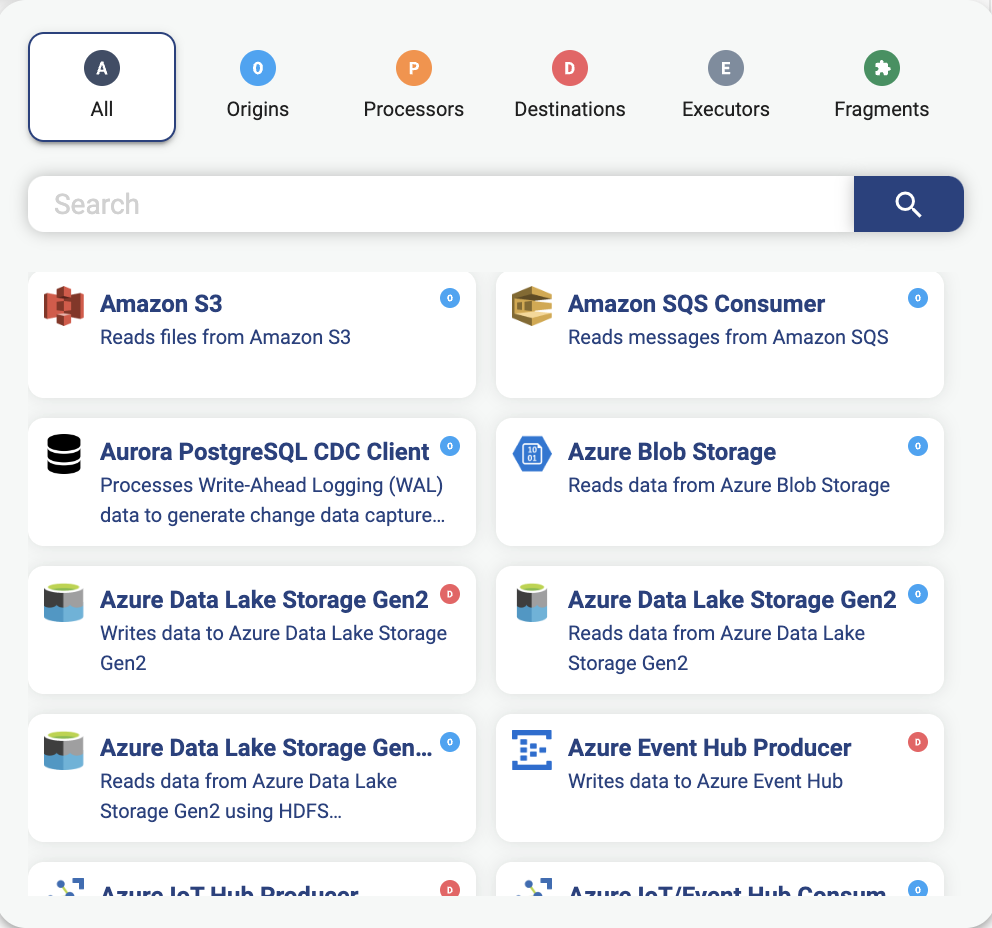Viewport: 992px width, 928px height.
Task: Click 'Reads messages from Amazon SQS' description
Action: [728, 337]
